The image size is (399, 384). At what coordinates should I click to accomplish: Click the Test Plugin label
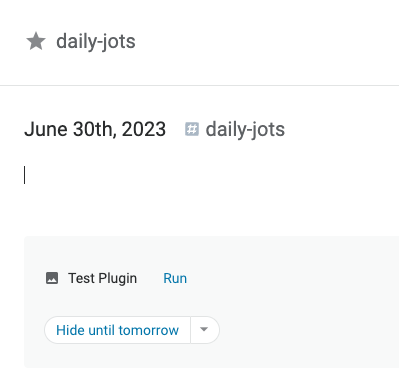(103, 278)
